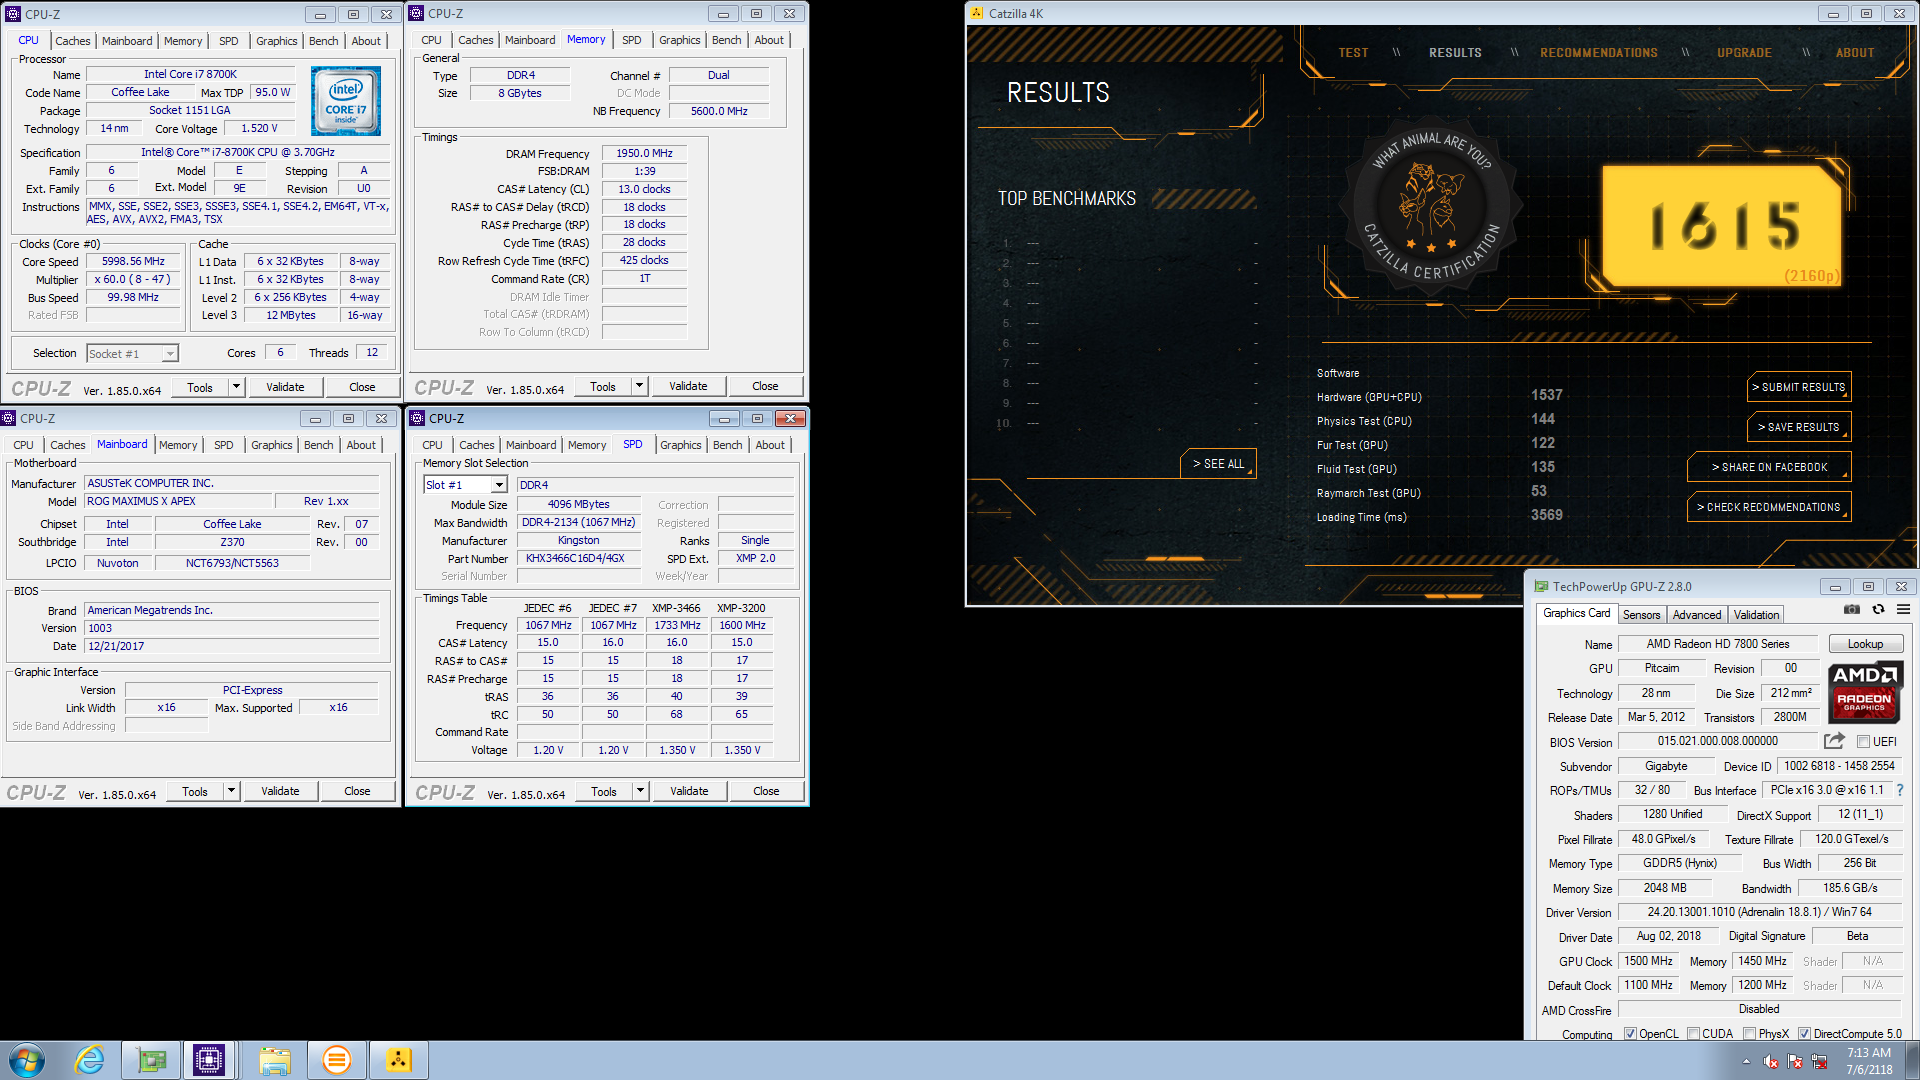Show hidden system tray icons
Viewport: 1920px width, 1080px height.
tap(1746, 1061)
